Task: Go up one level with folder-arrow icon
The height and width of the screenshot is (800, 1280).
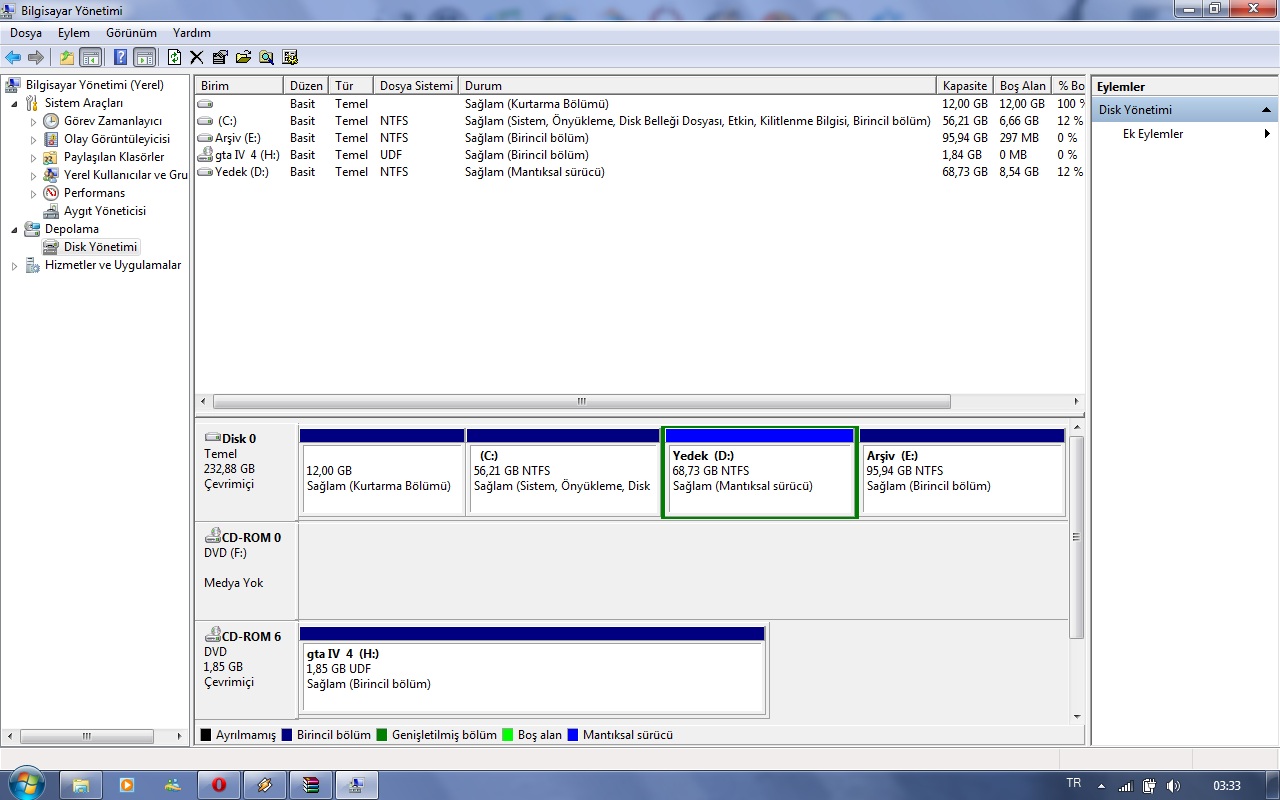Action: 67,57
